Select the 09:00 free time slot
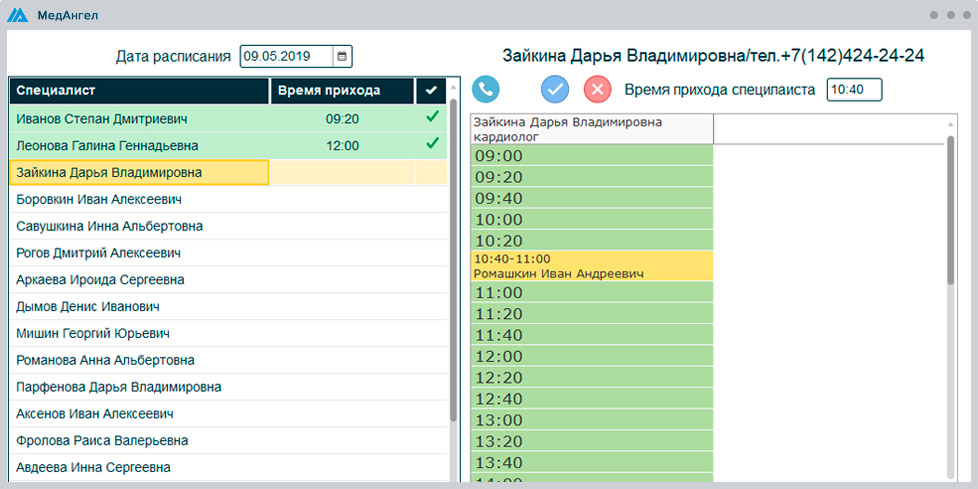978x489 pixels. [x=591, y=156]
